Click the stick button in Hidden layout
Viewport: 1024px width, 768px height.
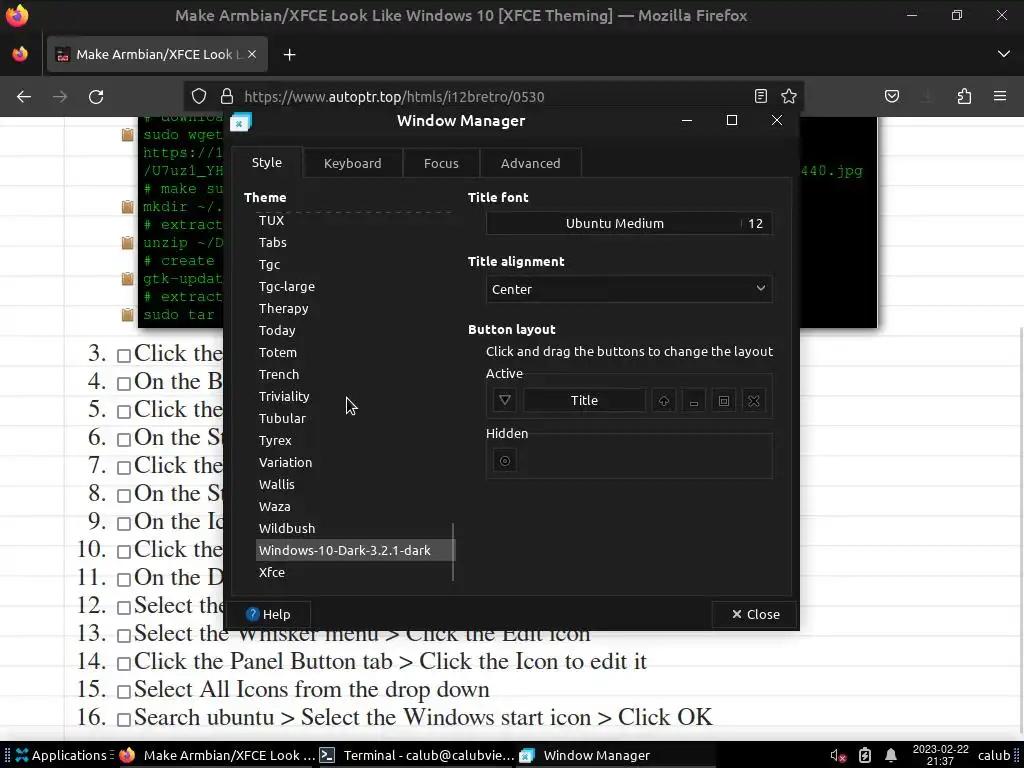tap(505, 461)
